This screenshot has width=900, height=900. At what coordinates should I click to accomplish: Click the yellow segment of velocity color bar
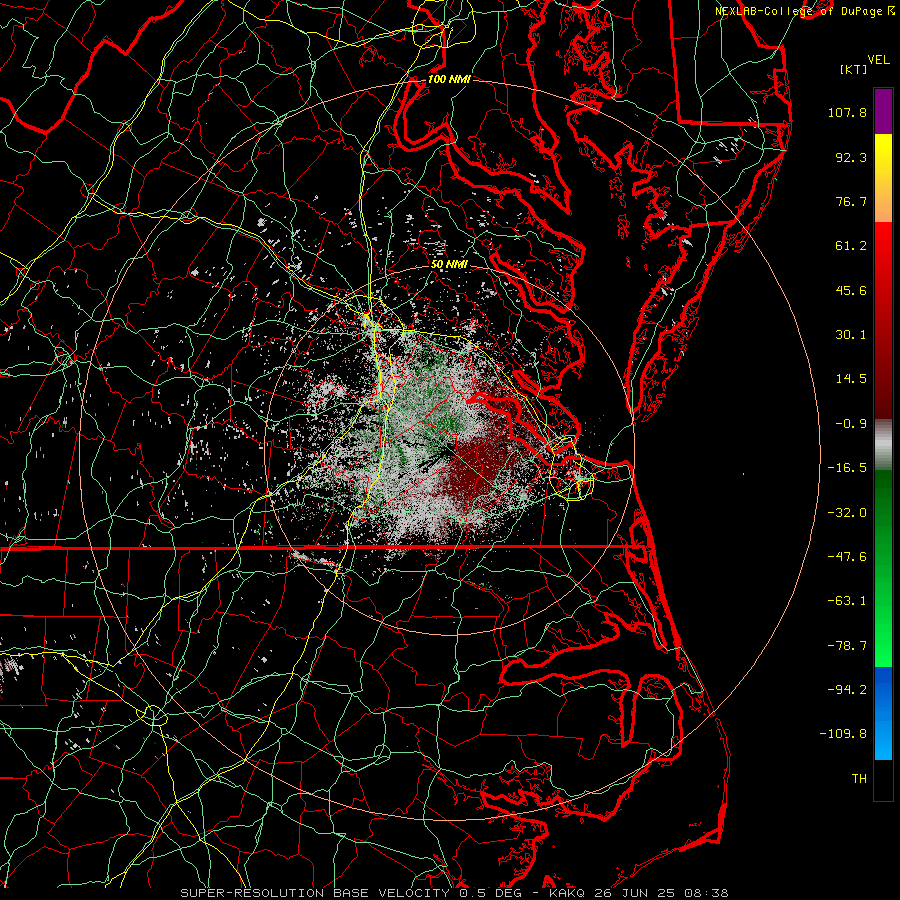point(883,156)
